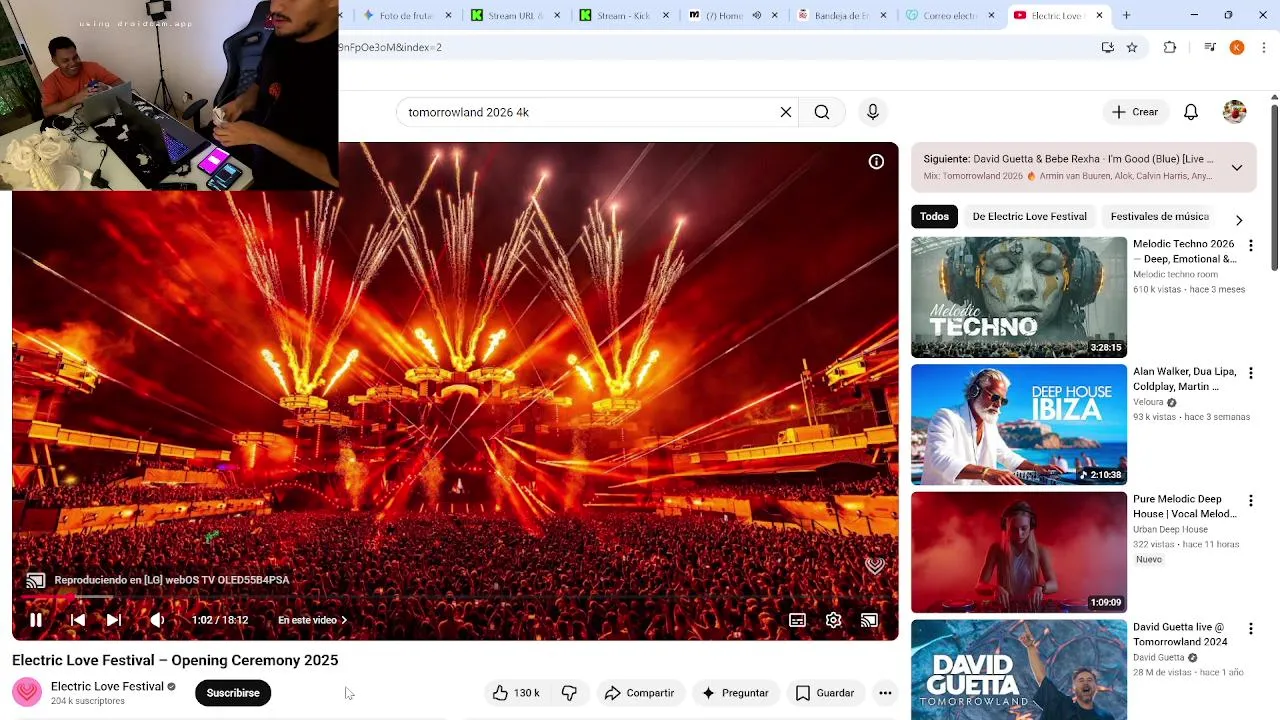Open the Crear menu
The image size is (1280, 720).
[1135, 112]
